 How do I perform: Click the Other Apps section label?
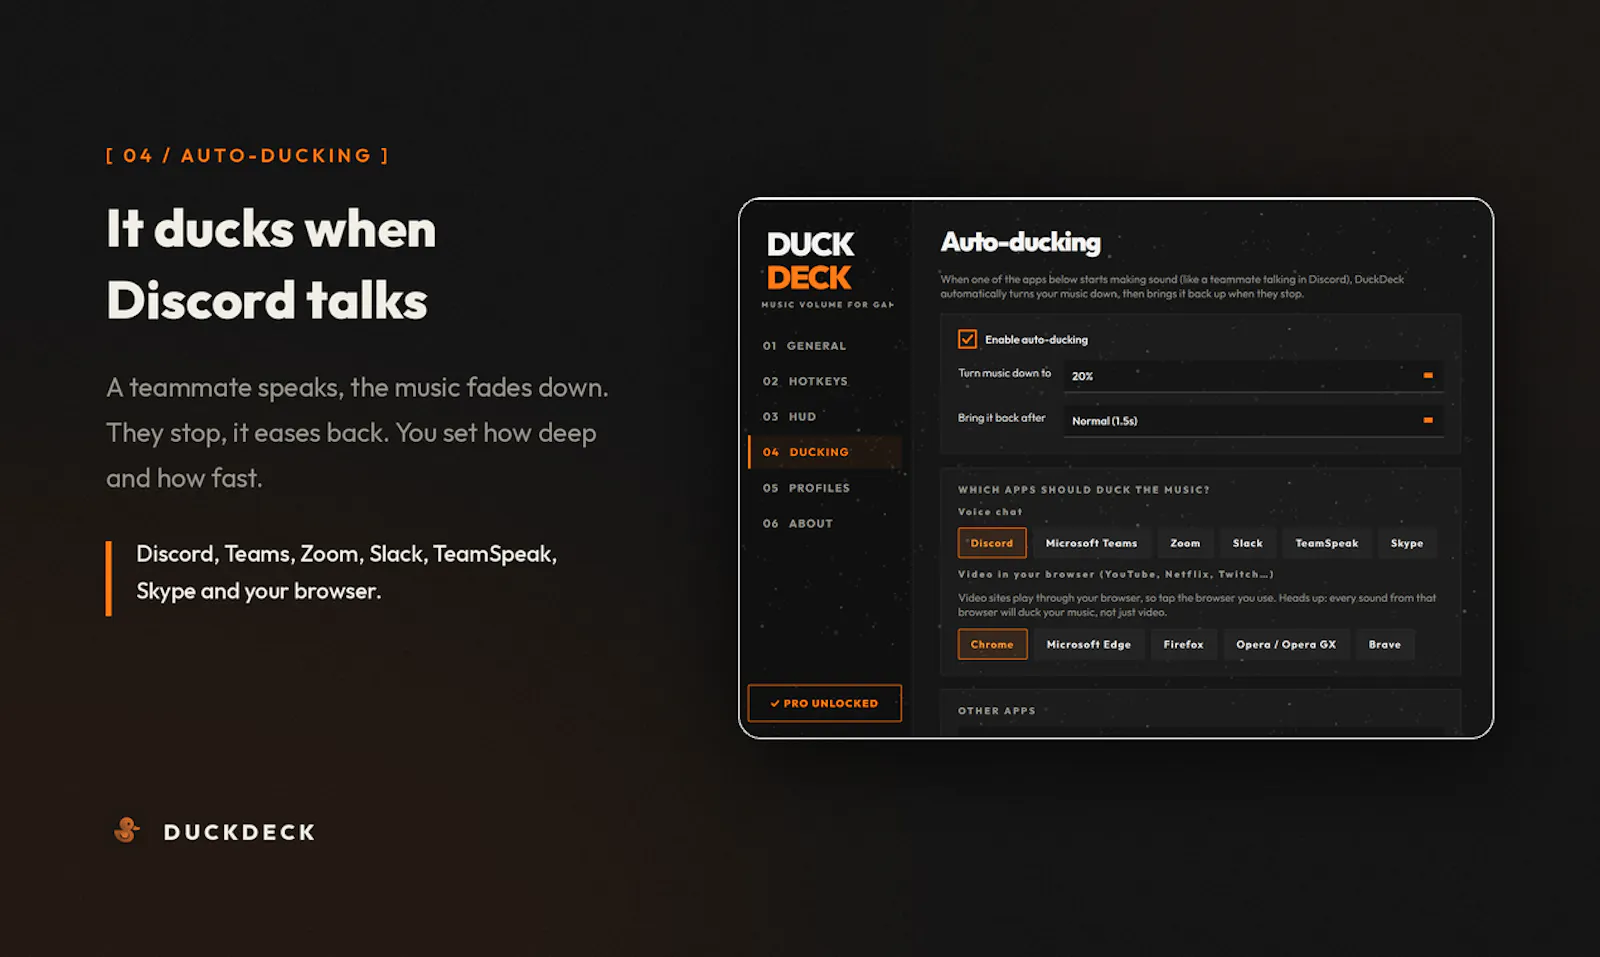point(996,711)
